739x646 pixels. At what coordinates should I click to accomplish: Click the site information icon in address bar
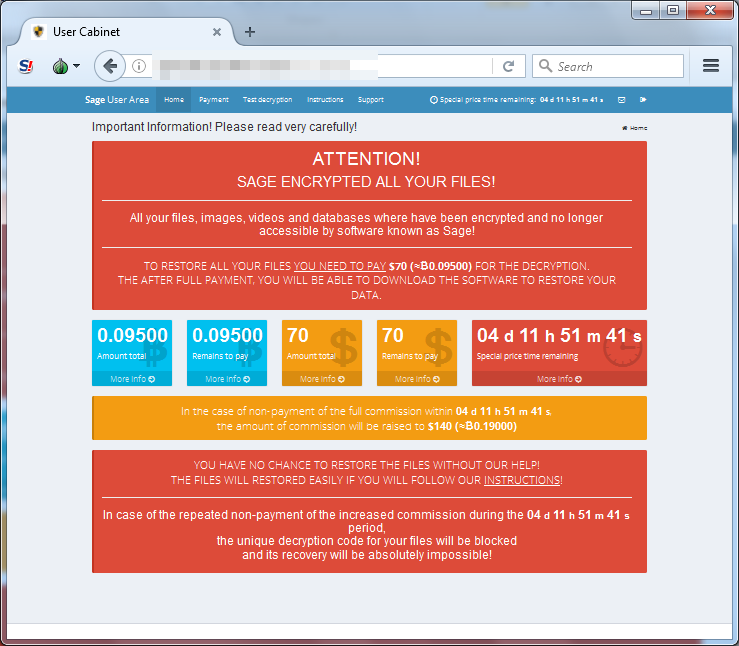coord(140,66)
